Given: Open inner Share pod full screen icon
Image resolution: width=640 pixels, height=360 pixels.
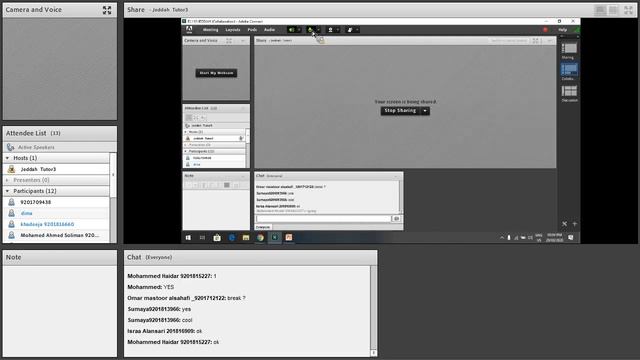Looking at the screenshot, I should click(535, 41).
